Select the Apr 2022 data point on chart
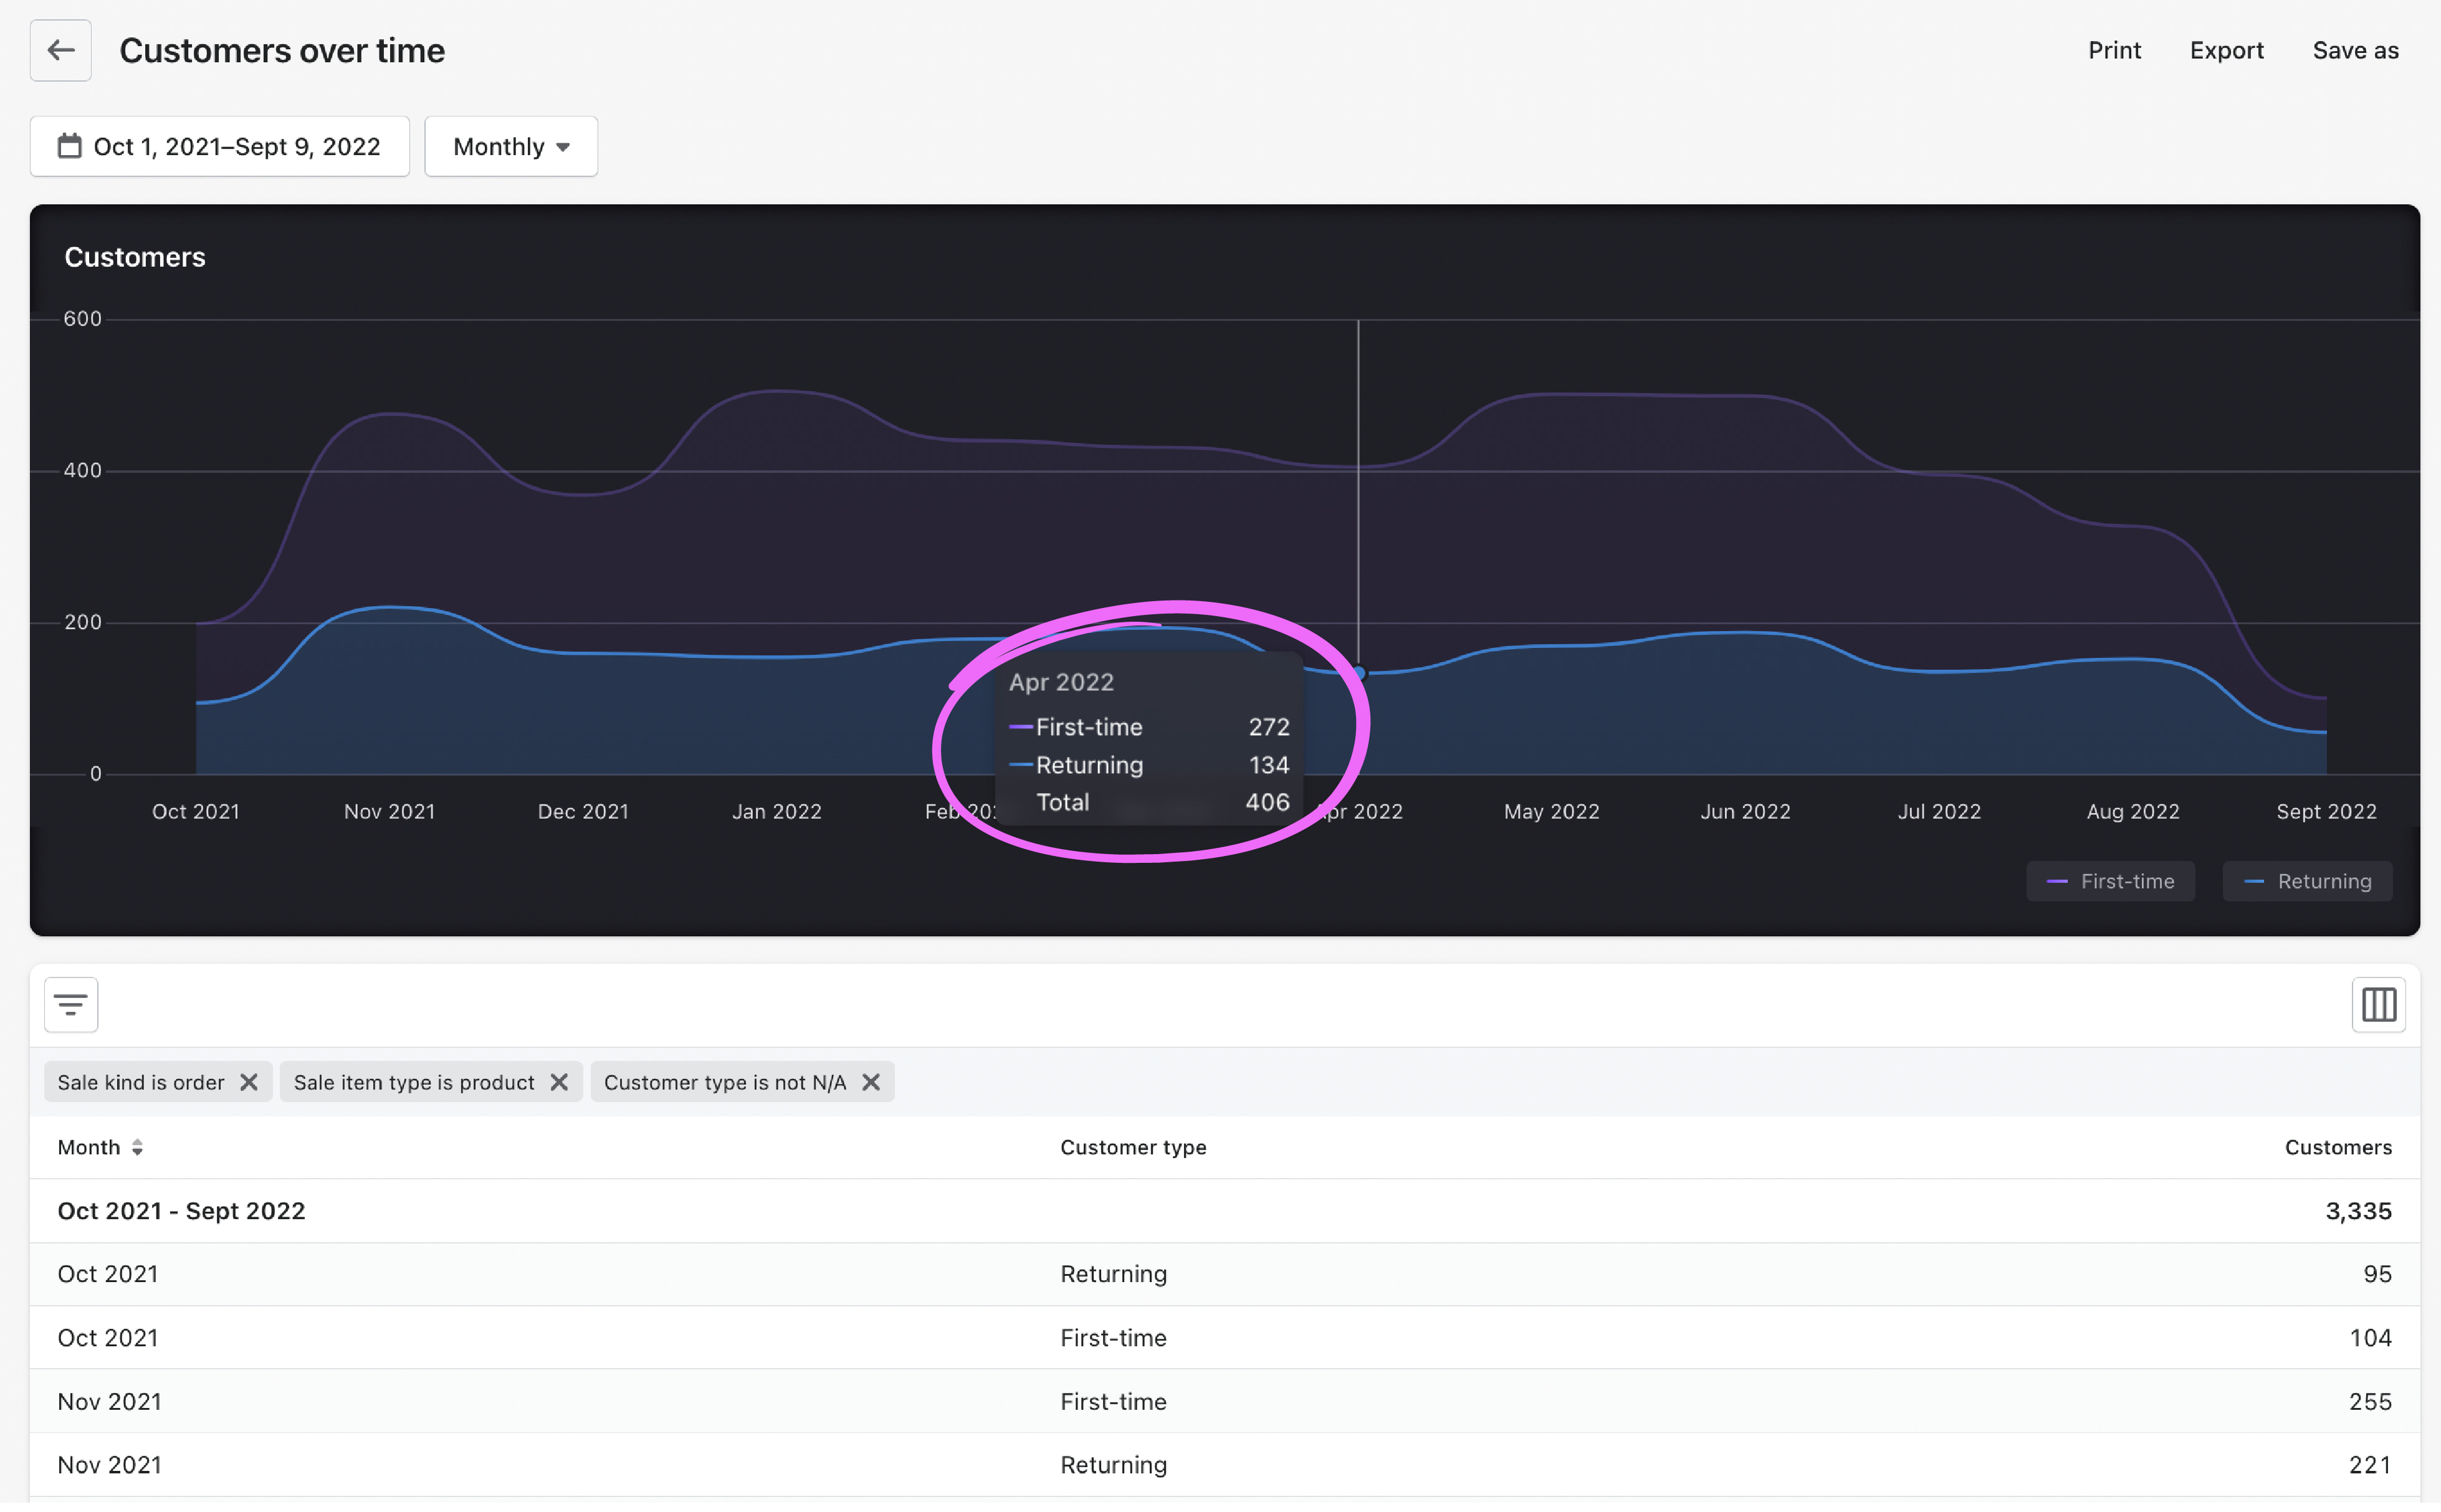Image resolution: width=2441 pixels, height=1512 pixels. click(x=1359, y=673)
